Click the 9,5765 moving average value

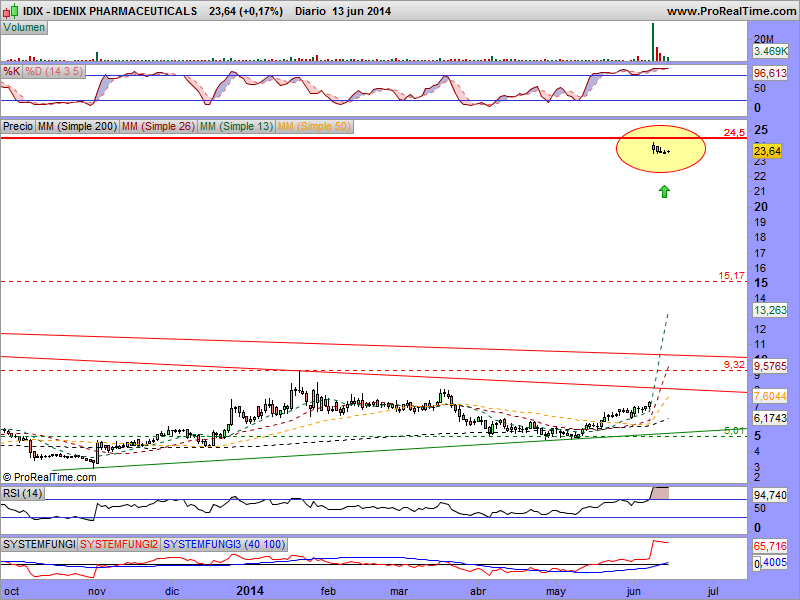pyautogui.click(x=770, y=366)
